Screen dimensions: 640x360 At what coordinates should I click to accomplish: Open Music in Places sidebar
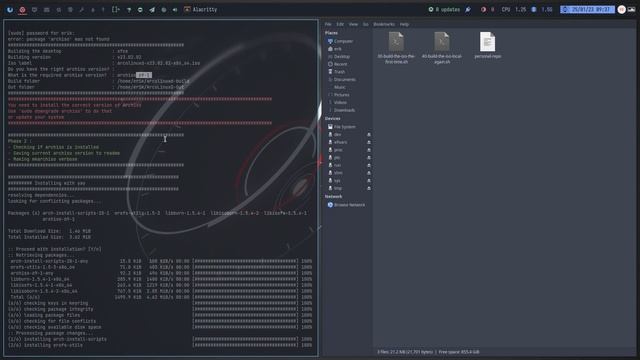tap(340, 87)
